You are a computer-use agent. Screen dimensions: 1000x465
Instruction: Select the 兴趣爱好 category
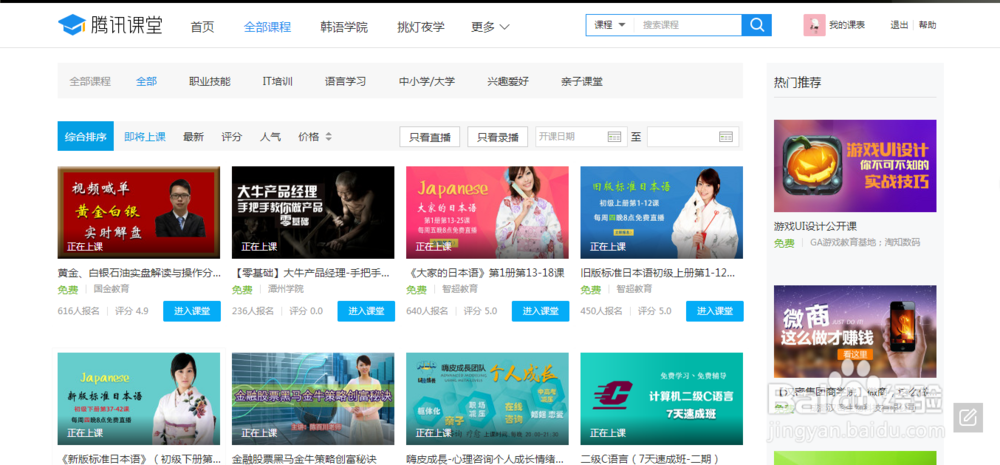click(508, 82)
